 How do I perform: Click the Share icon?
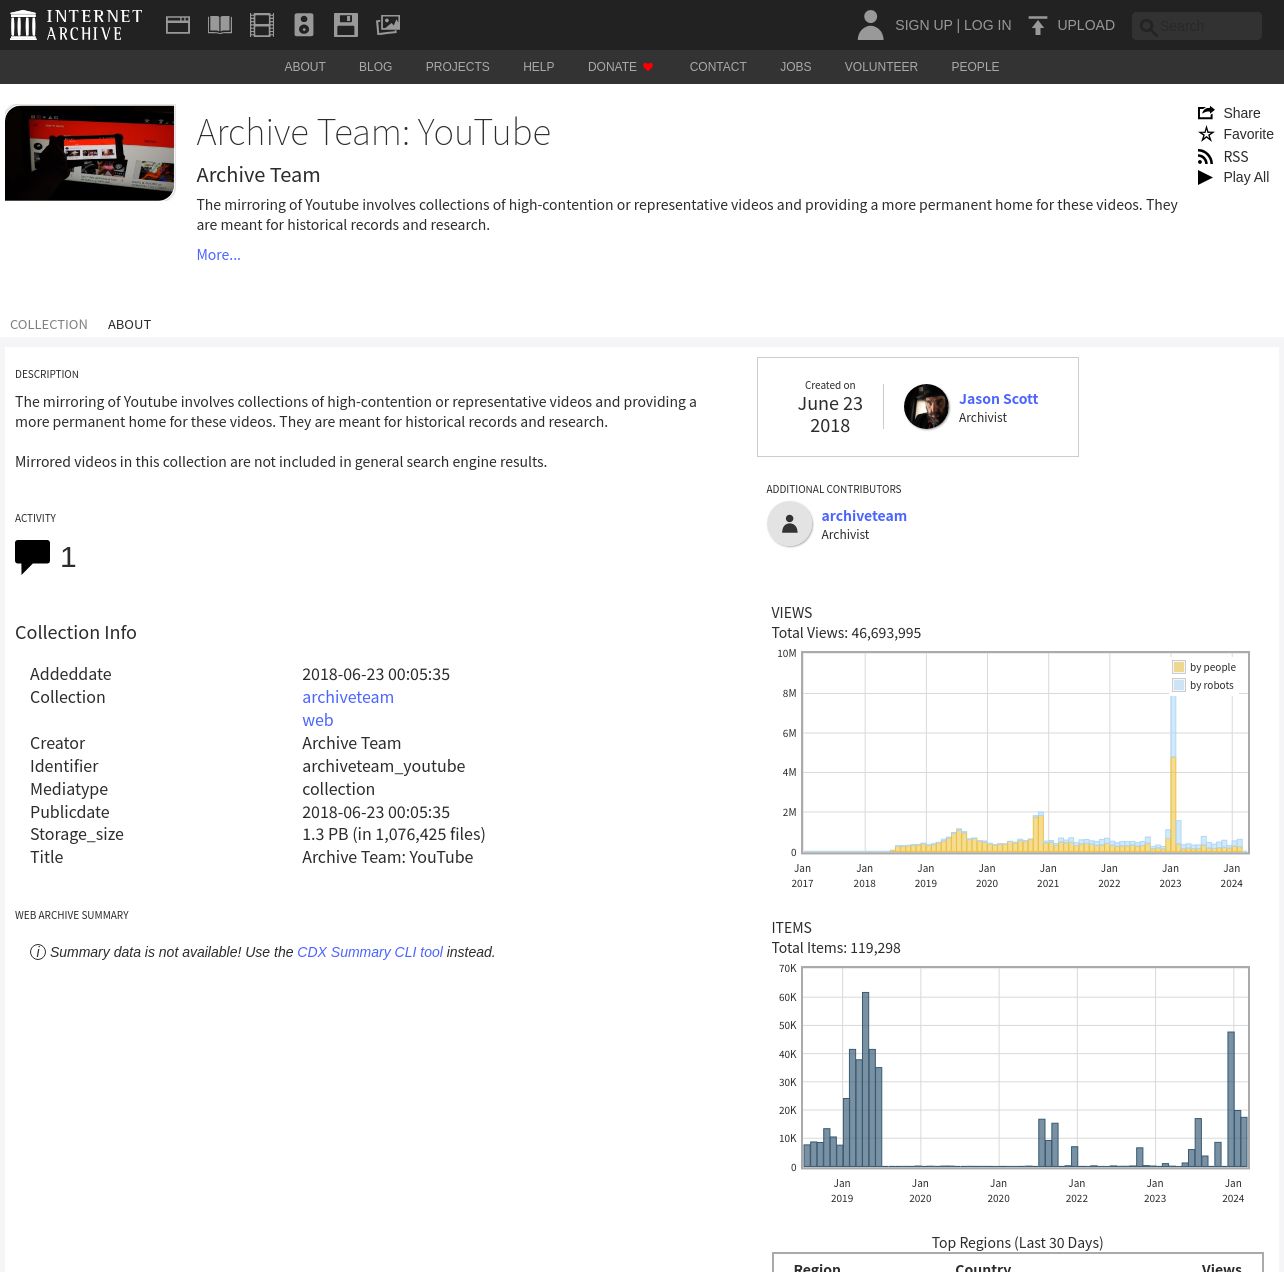coord(1206,113)
